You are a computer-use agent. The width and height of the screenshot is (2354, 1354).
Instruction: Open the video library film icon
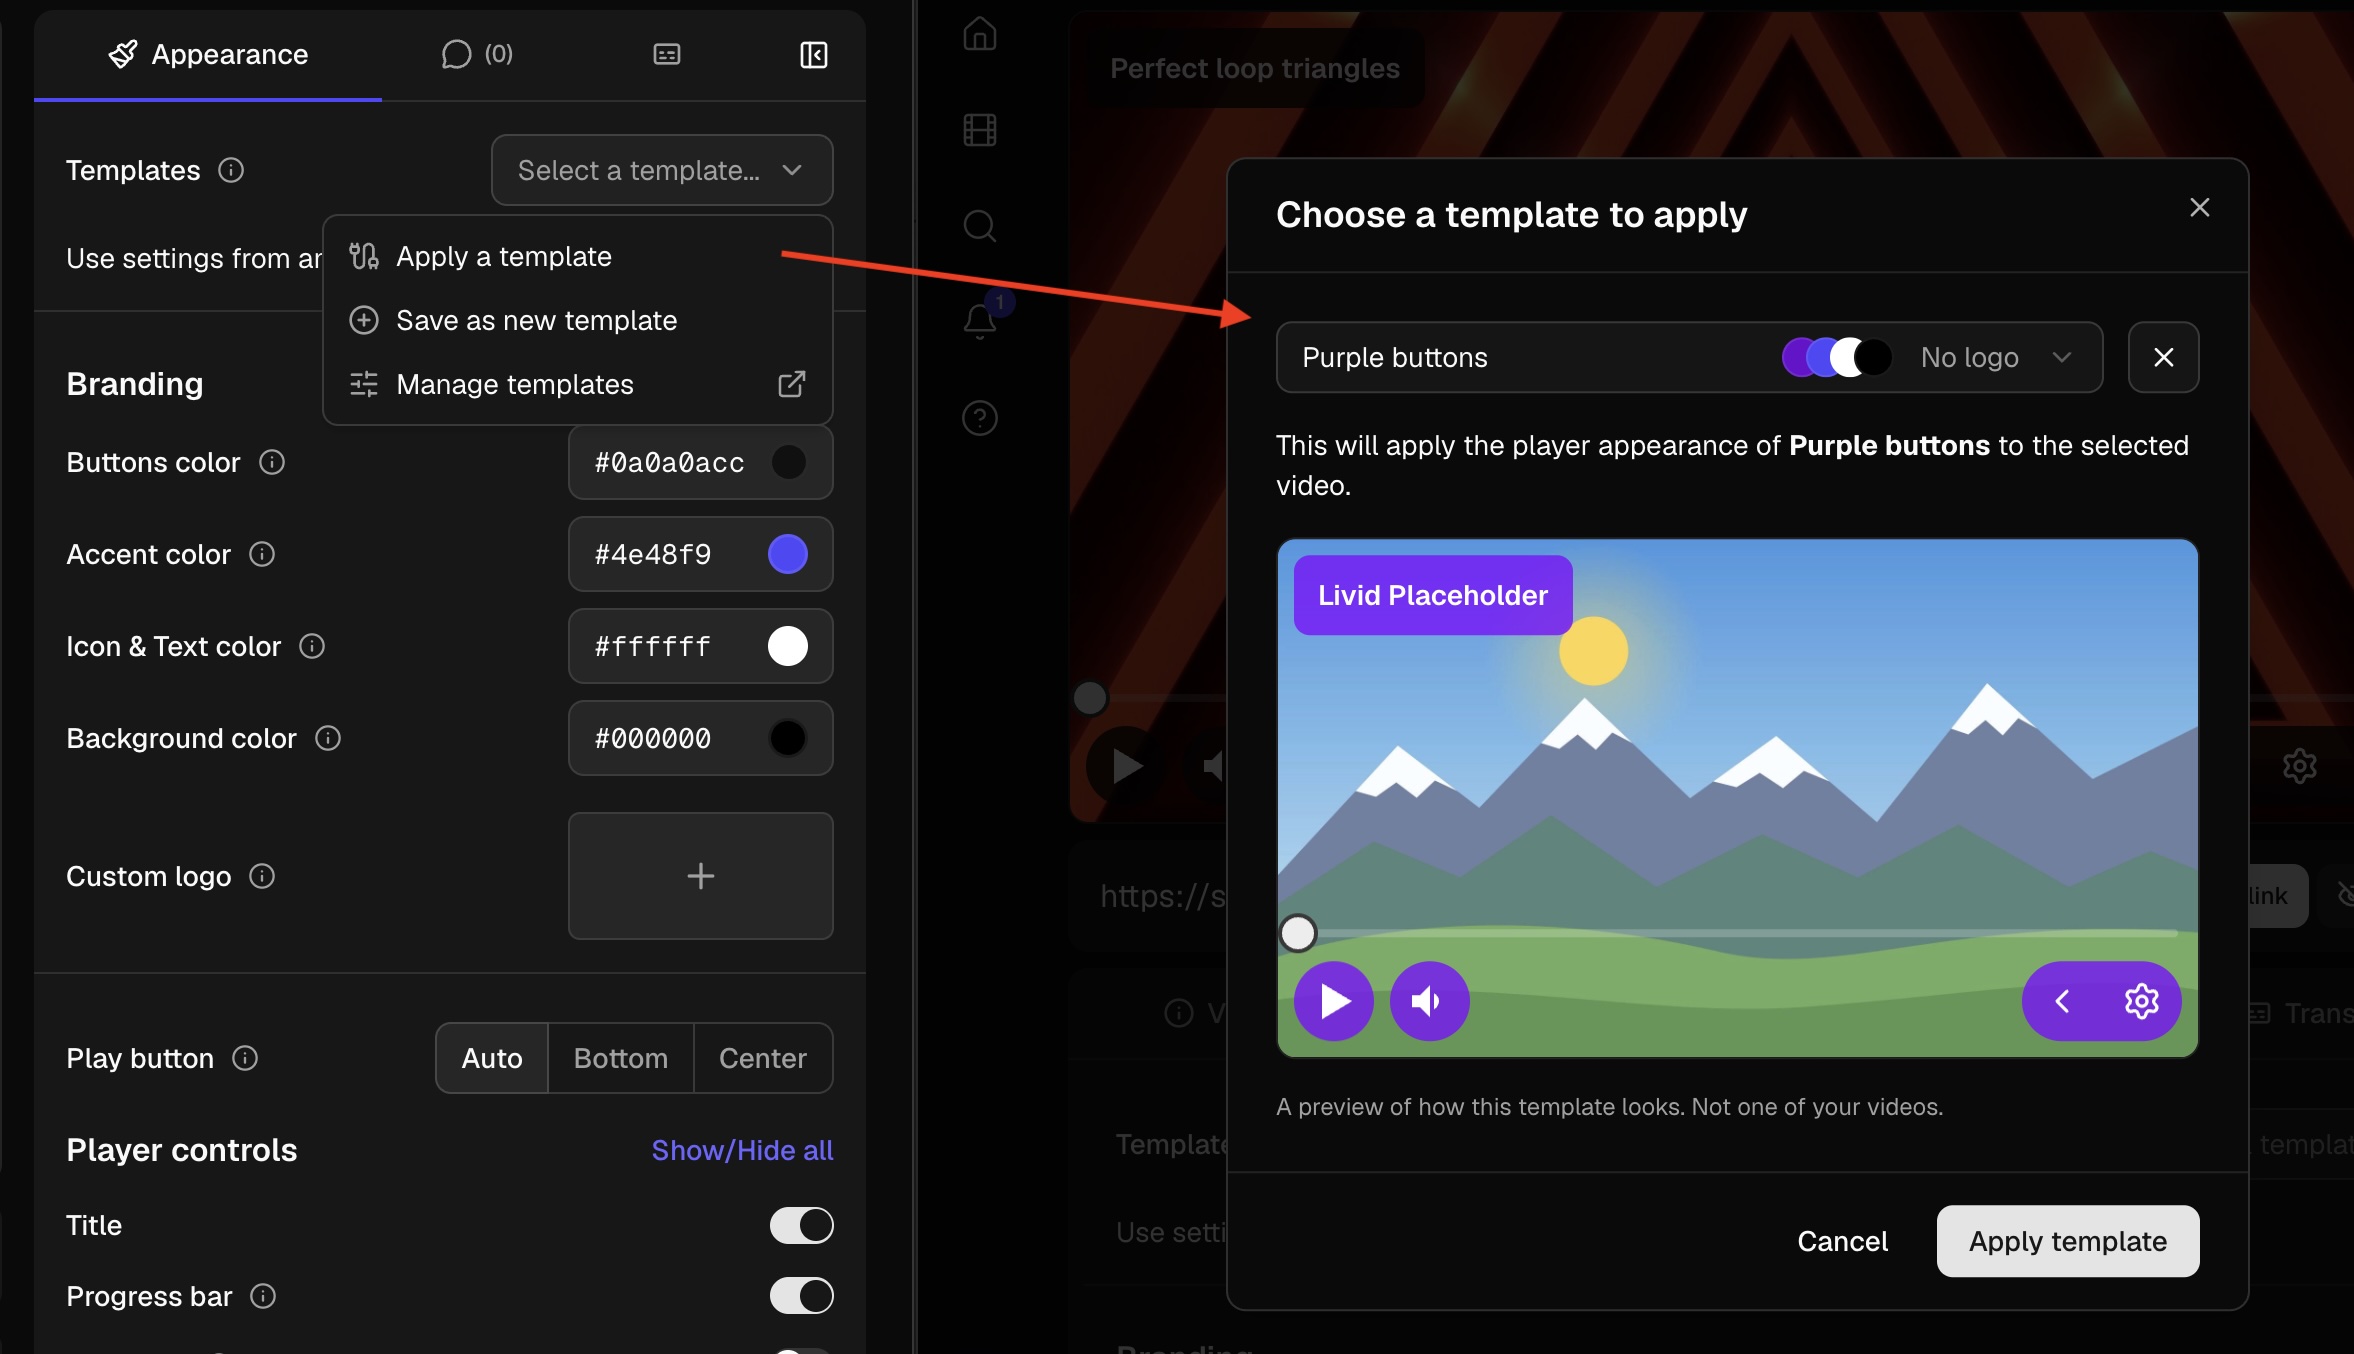980,130
